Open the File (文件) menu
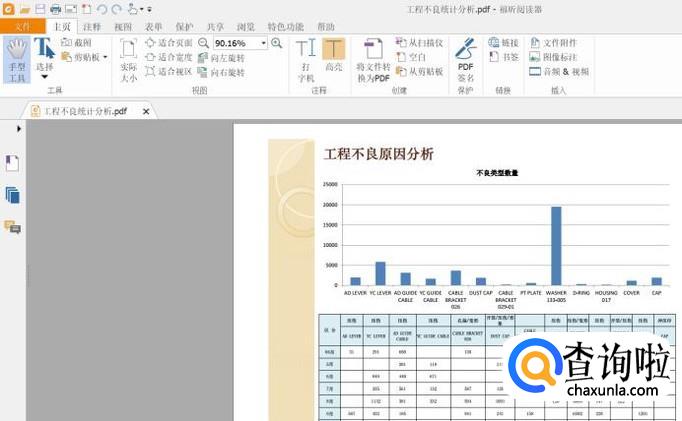The height and width of the screenshot is (421, 682). click(x=23, y=27)
